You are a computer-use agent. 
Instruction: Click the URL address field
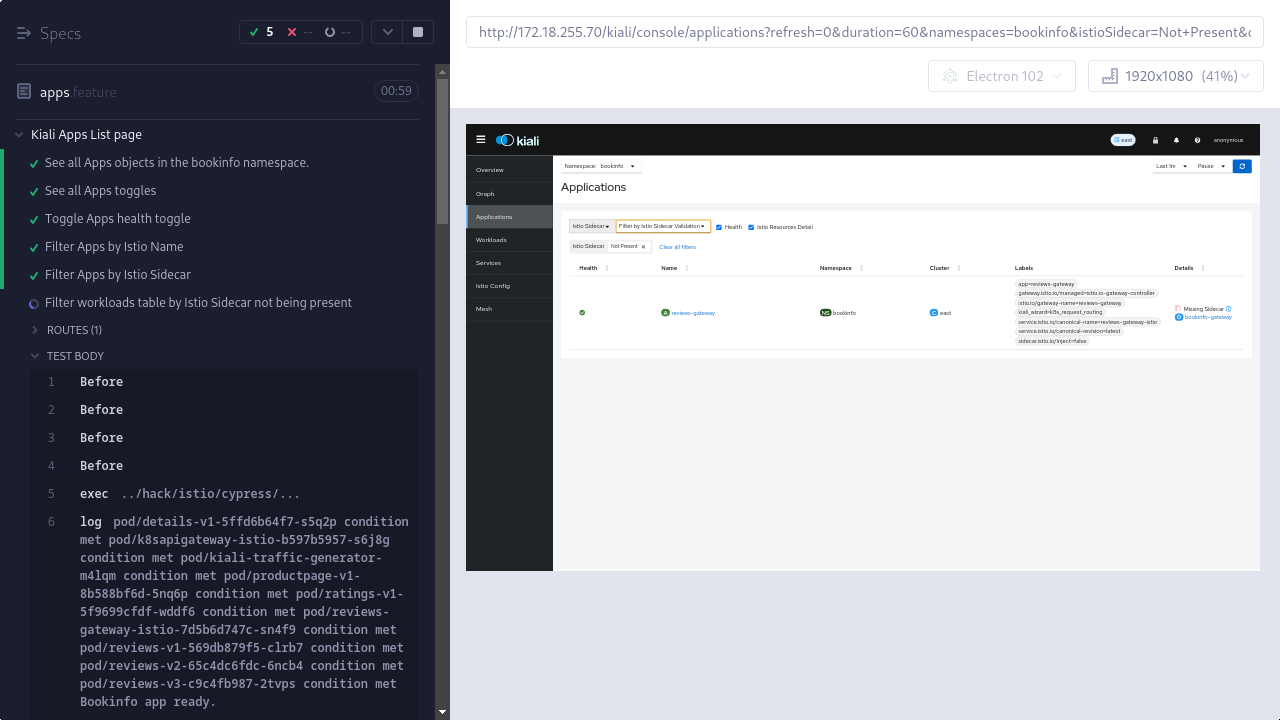[x=864, y=32]
